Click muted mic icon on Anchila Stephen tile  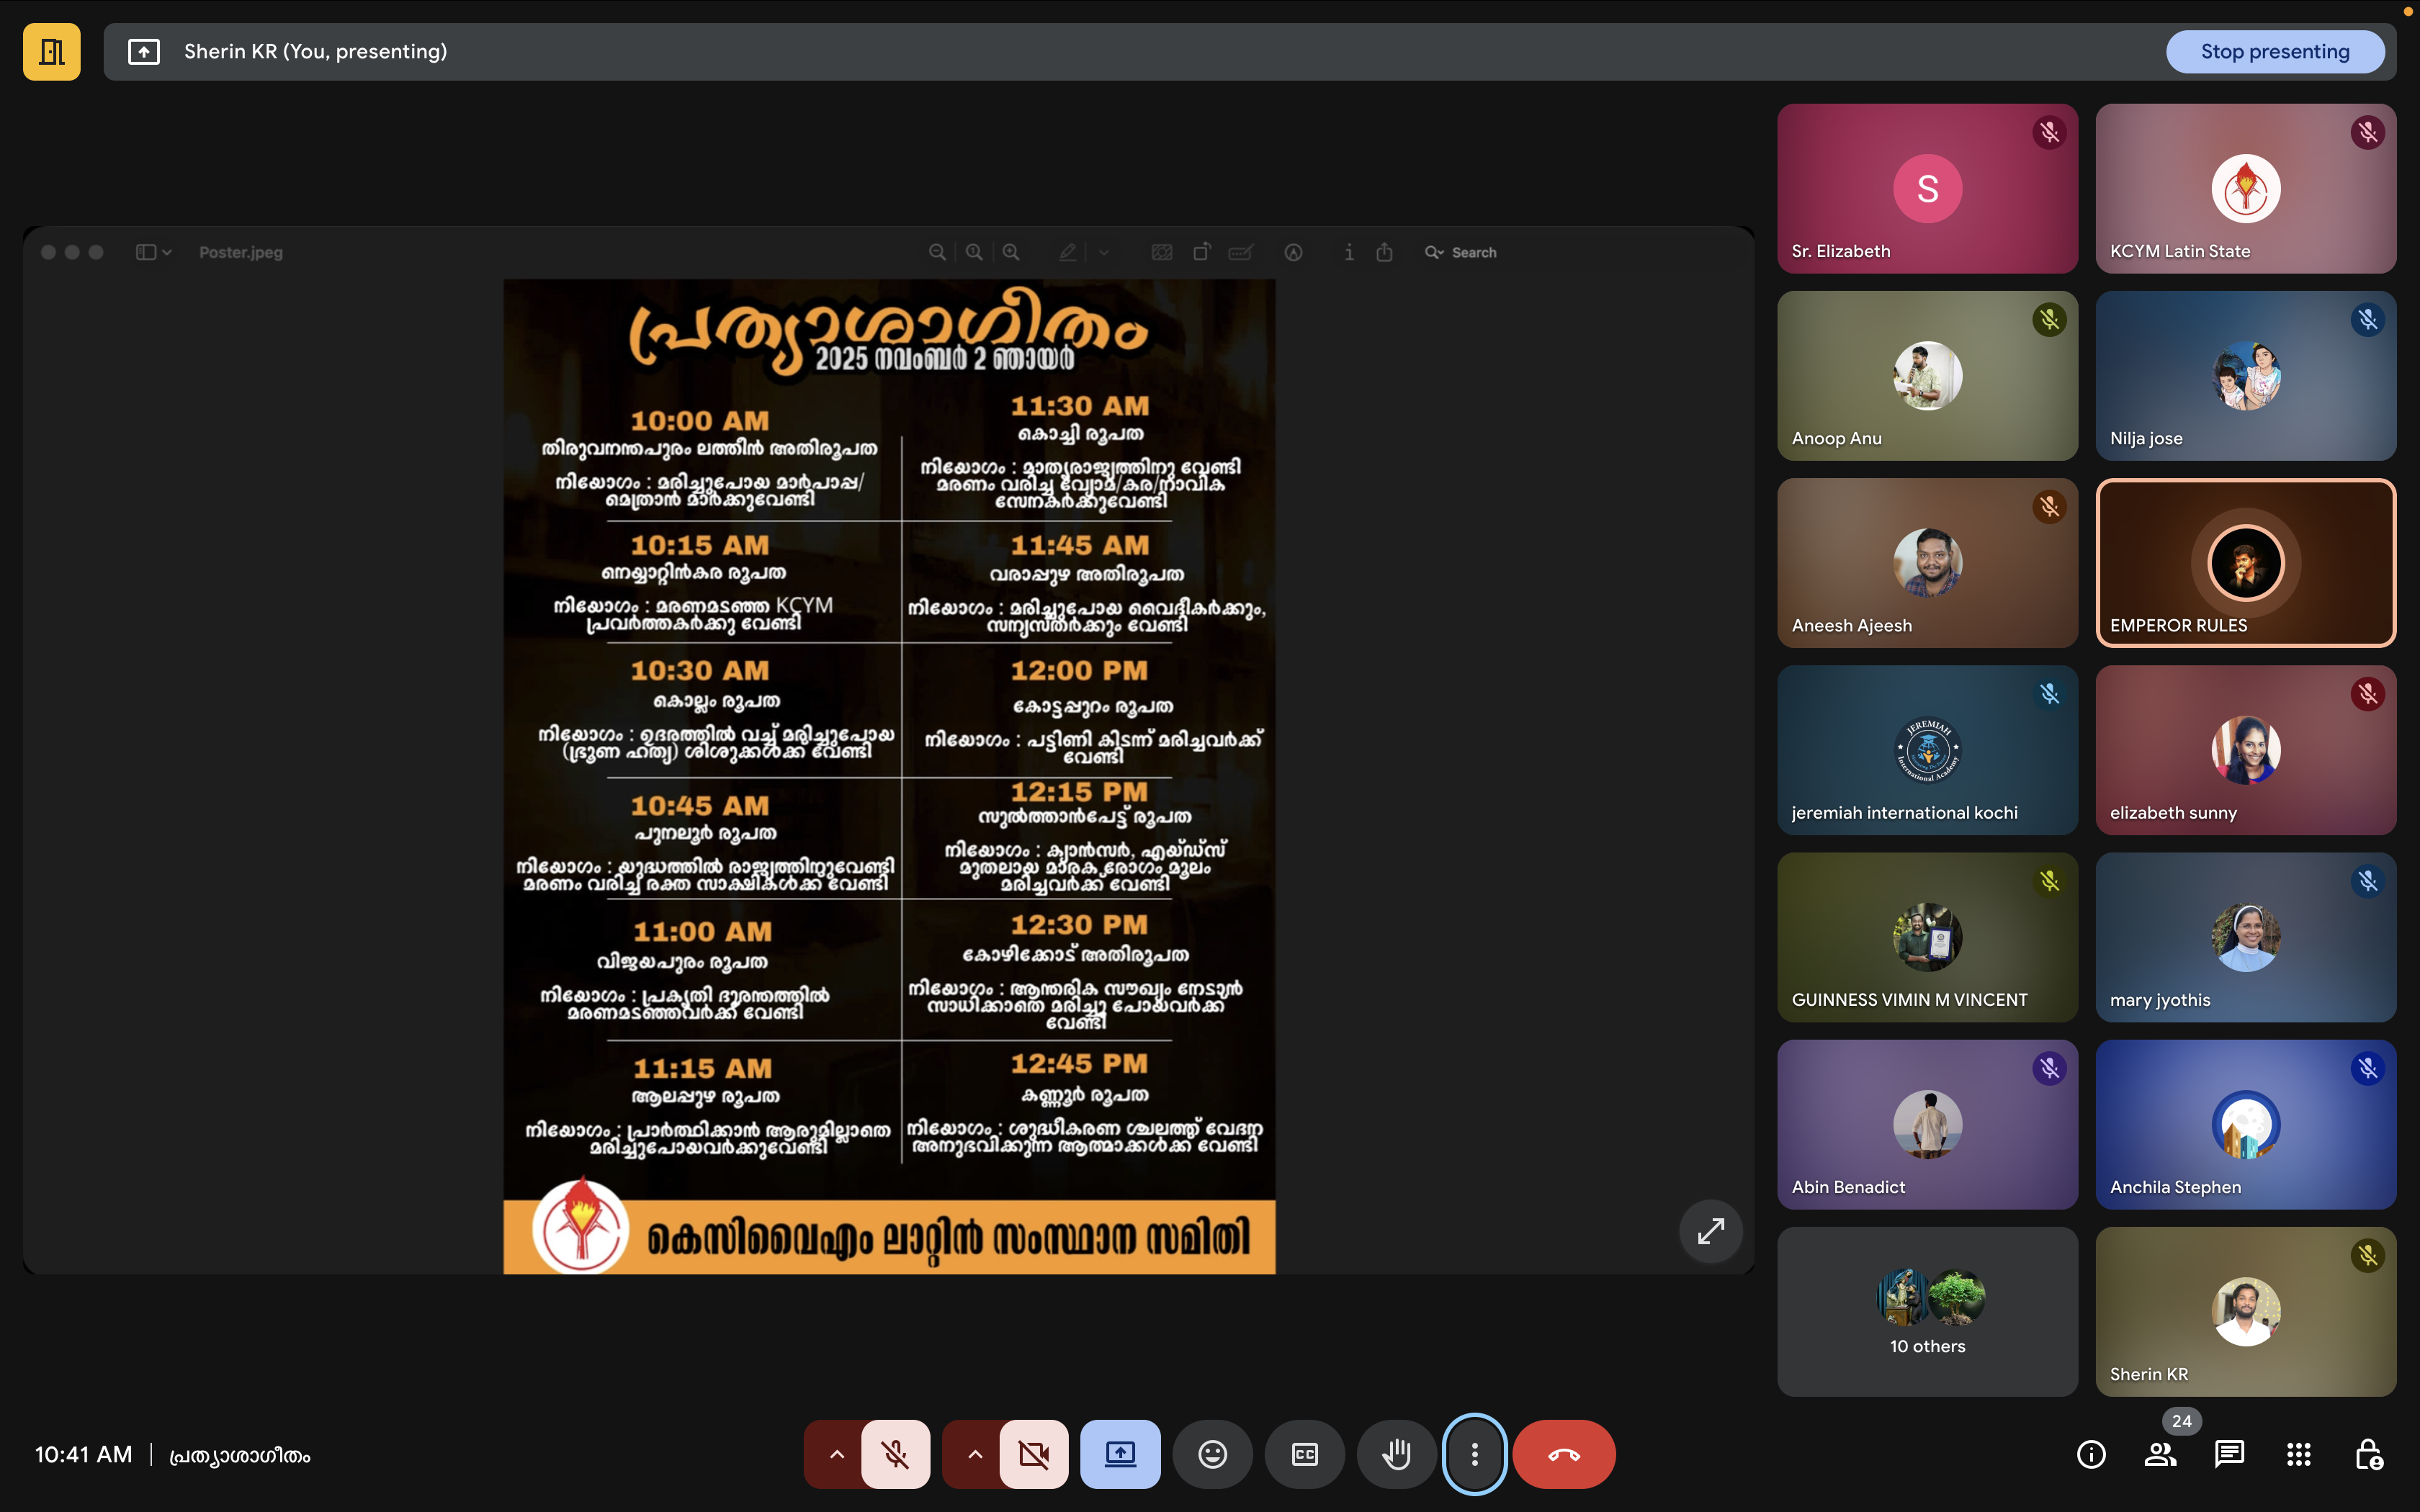point(2367,1068)
